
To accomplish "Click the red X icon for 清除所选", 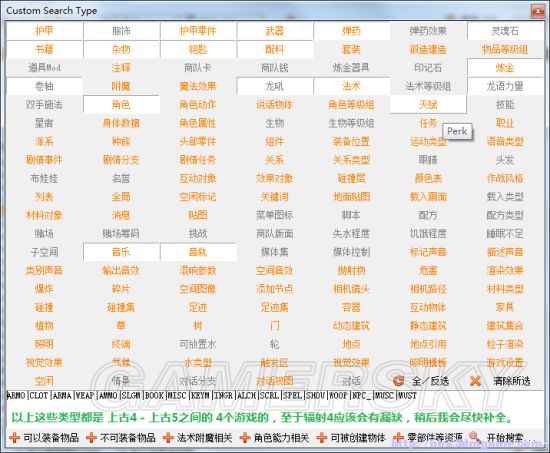I will click(x=475, y=381).
